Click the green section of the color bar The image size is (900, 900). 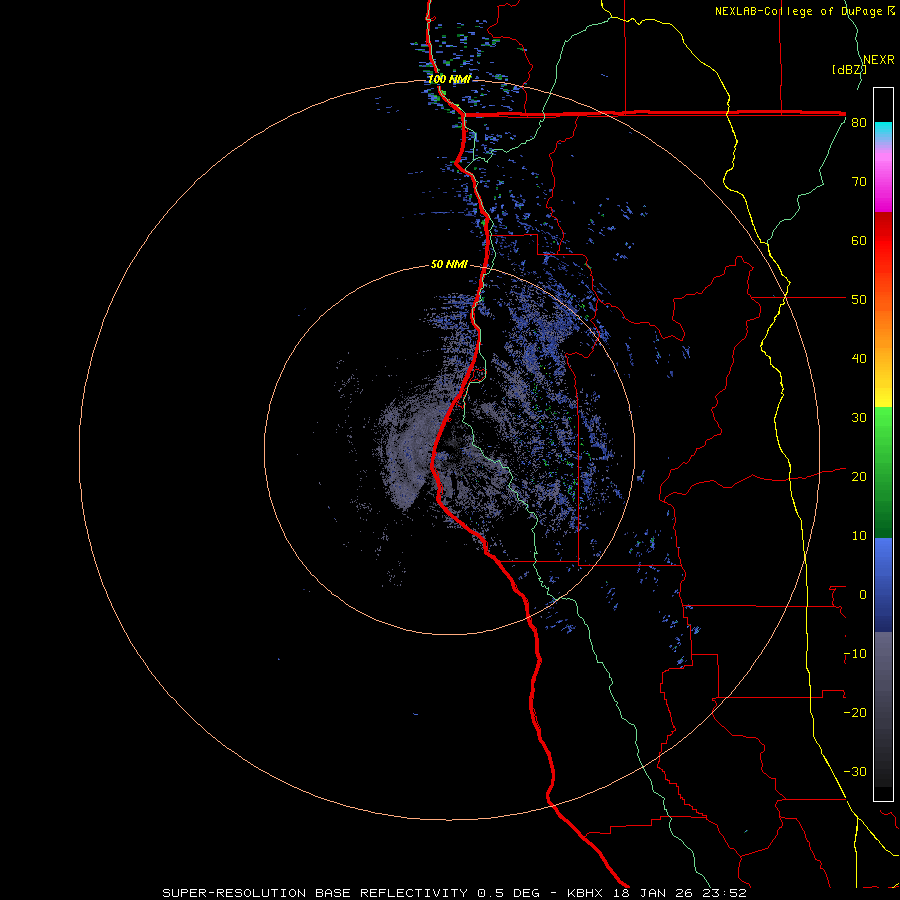(883, 472)
